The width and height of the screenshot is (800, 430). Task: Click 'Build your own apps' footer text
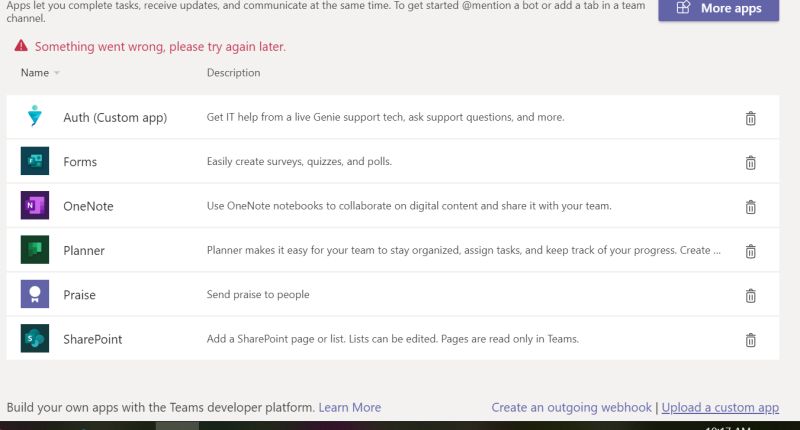[160, 408]
